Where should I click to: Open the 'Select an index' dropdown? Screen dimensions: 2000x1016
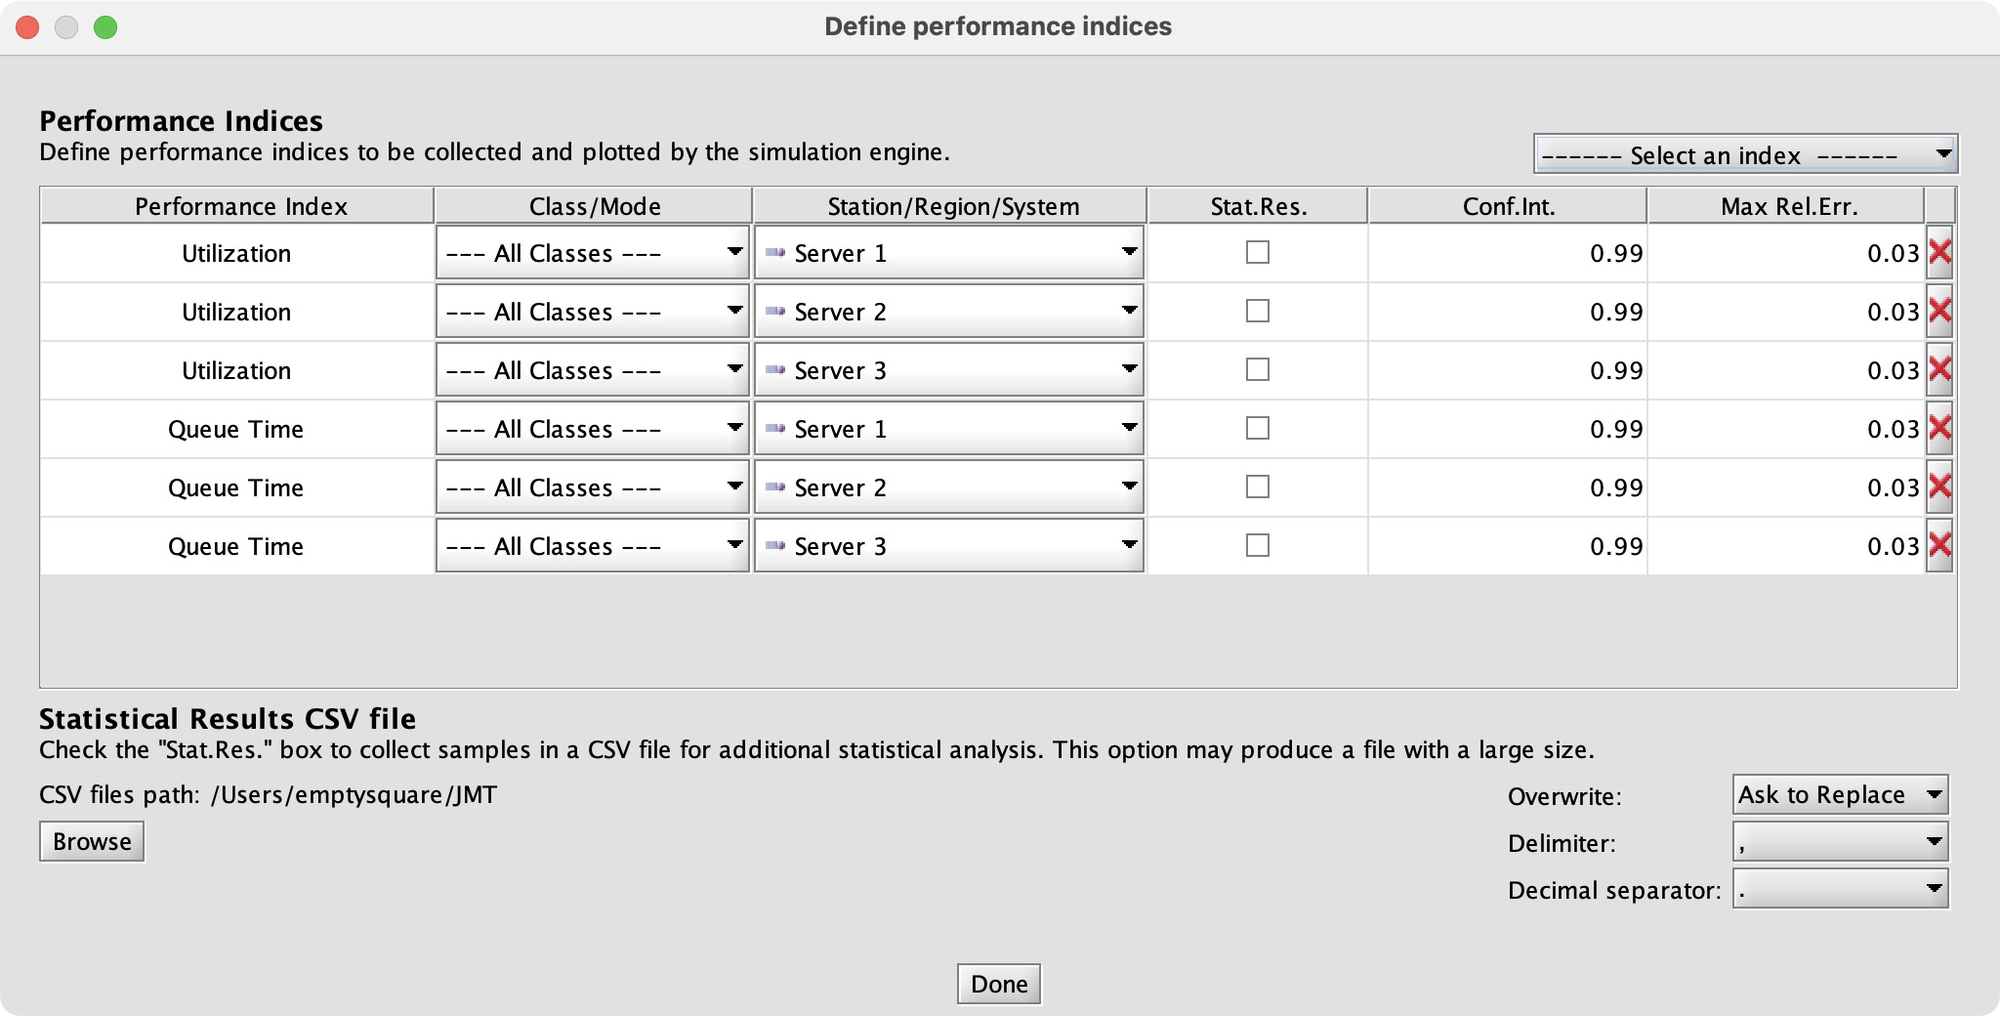click(x=1745, y=155)
